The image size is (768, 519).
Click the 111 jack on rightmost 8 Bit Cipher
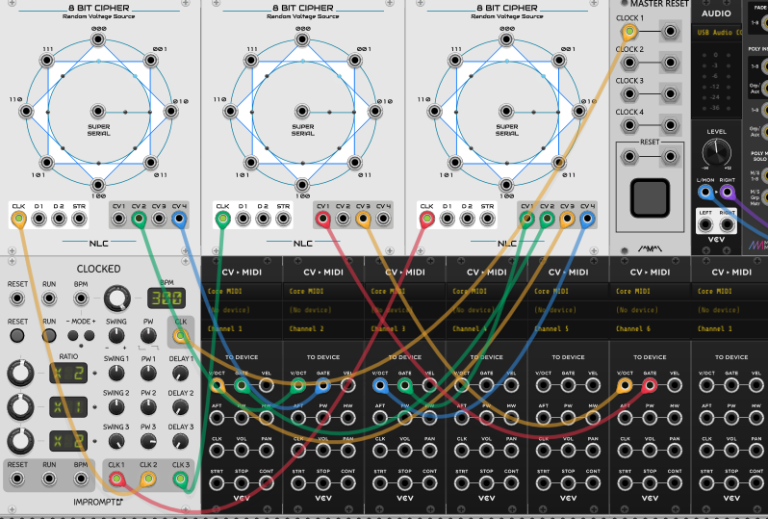click(x=455, y=61)
